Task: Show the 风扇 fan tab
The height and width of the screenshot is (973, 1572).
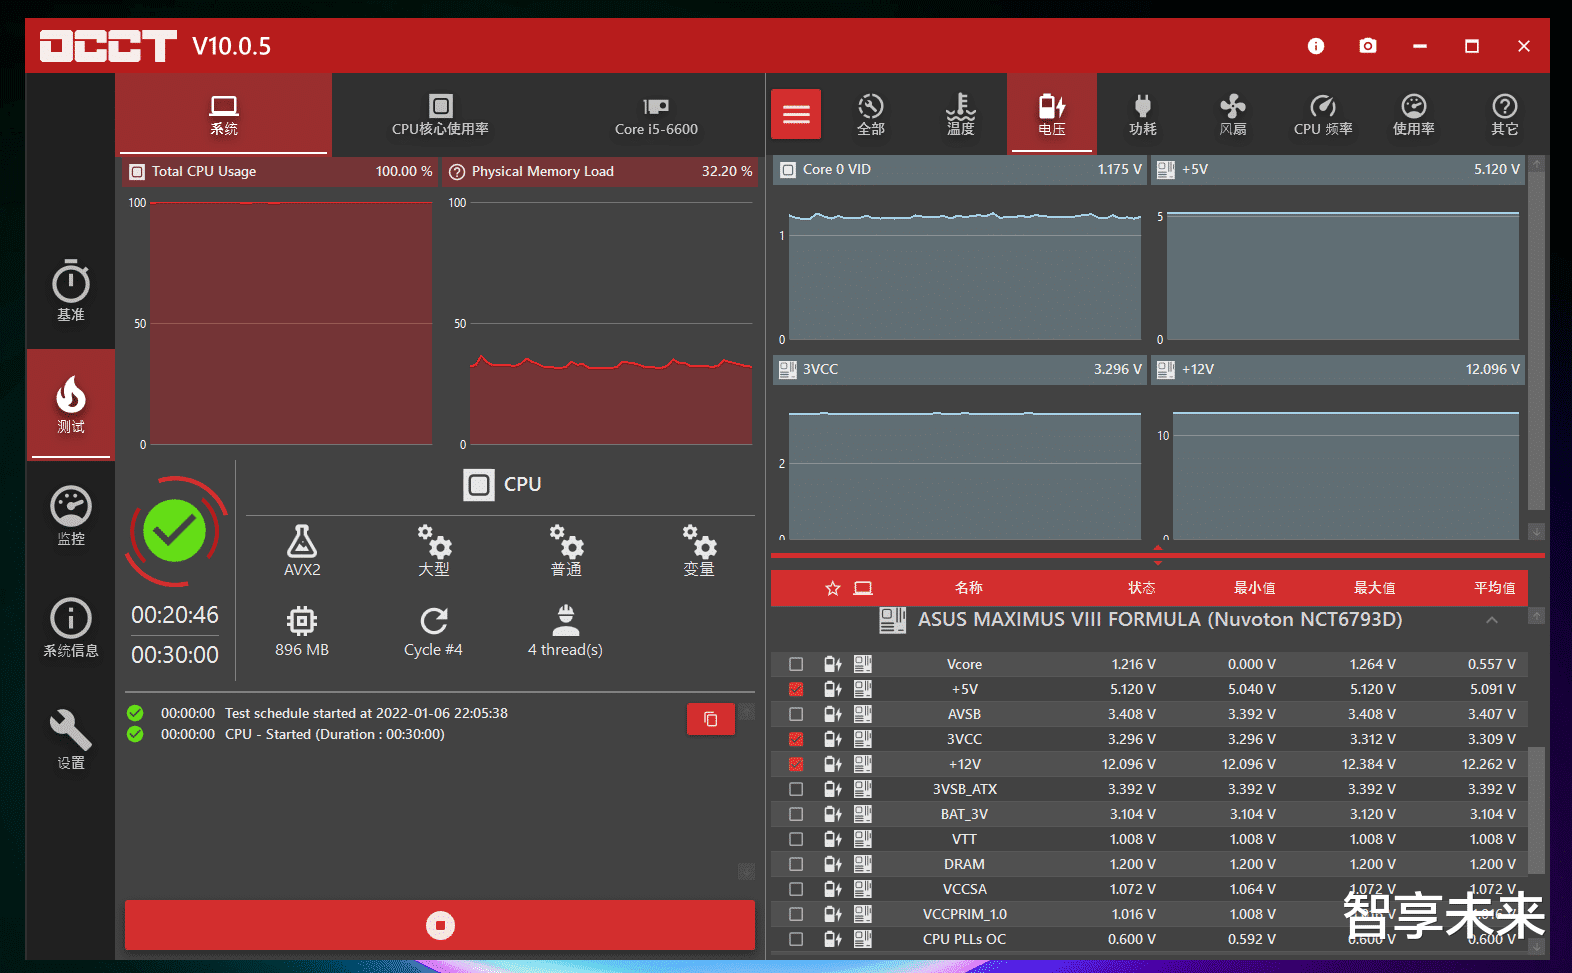Action: coord(1233,114)
